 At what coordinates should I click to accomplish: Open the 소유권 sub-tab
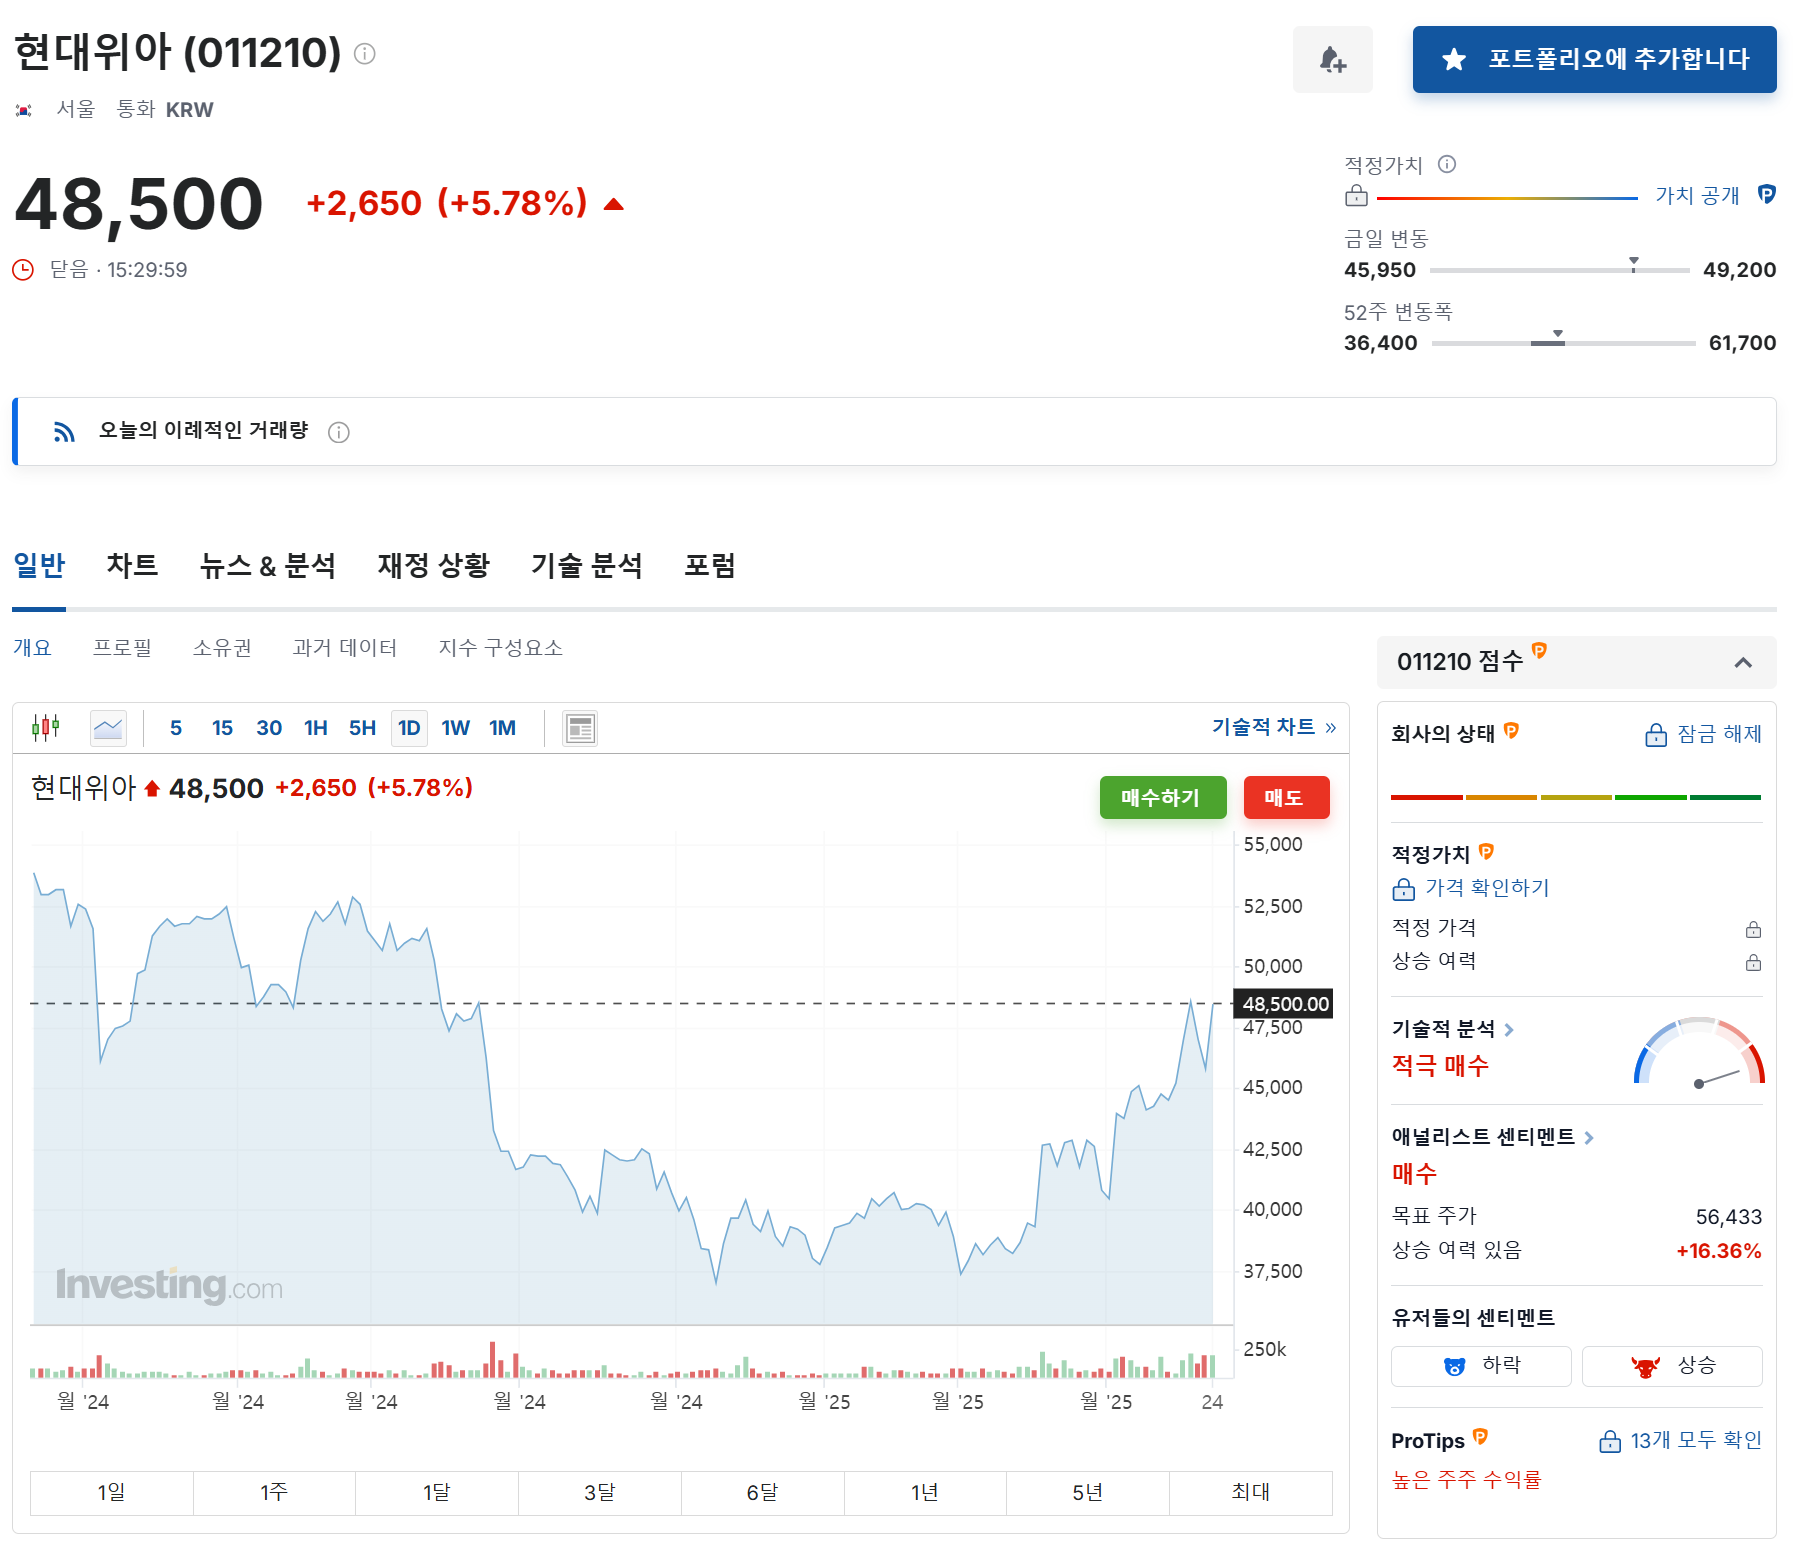pos(222,648)
